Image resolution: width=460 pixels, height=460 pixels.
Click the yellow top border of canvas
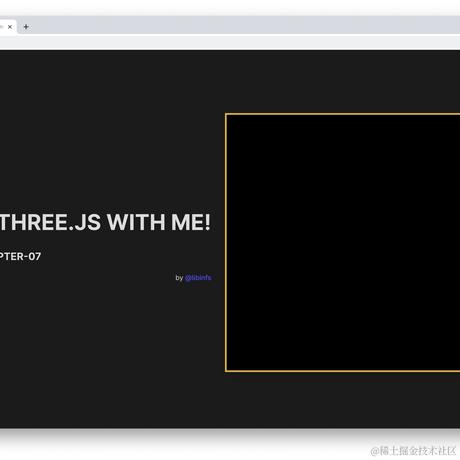point(343,114)
